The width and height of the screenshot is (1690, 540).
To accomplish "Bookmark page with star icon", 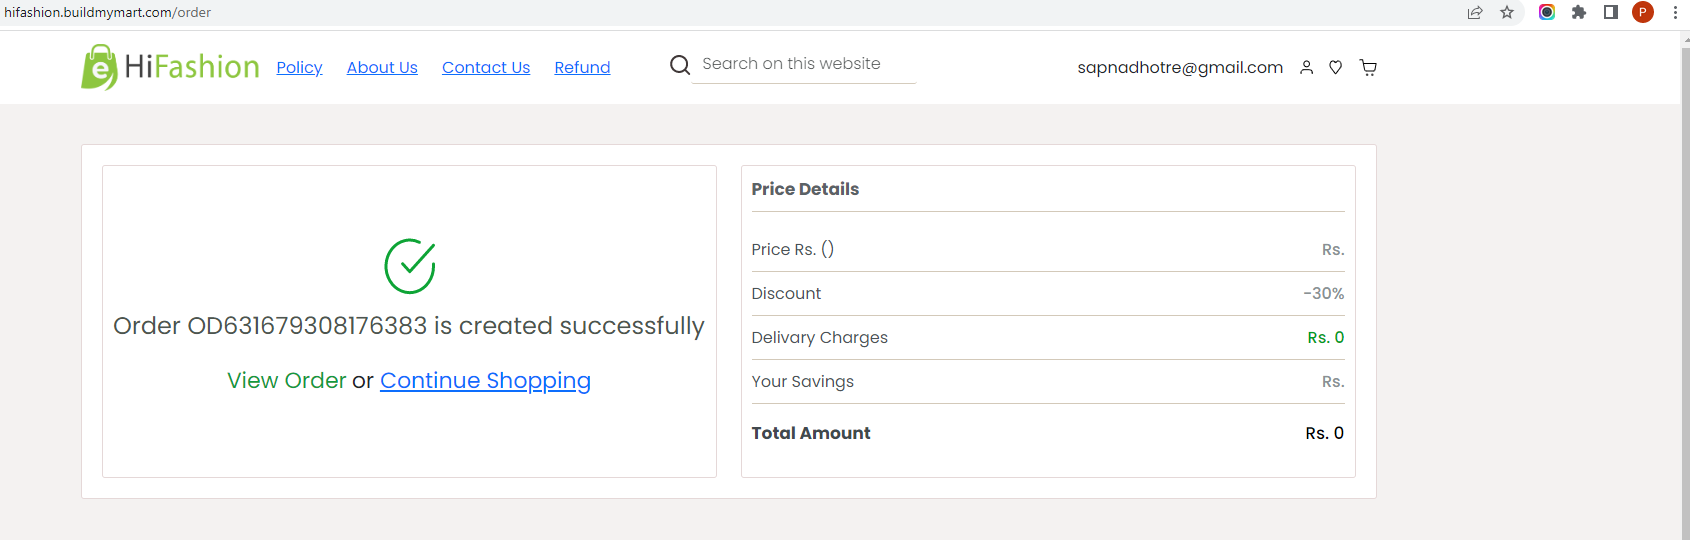I will tap(1507, 13).
